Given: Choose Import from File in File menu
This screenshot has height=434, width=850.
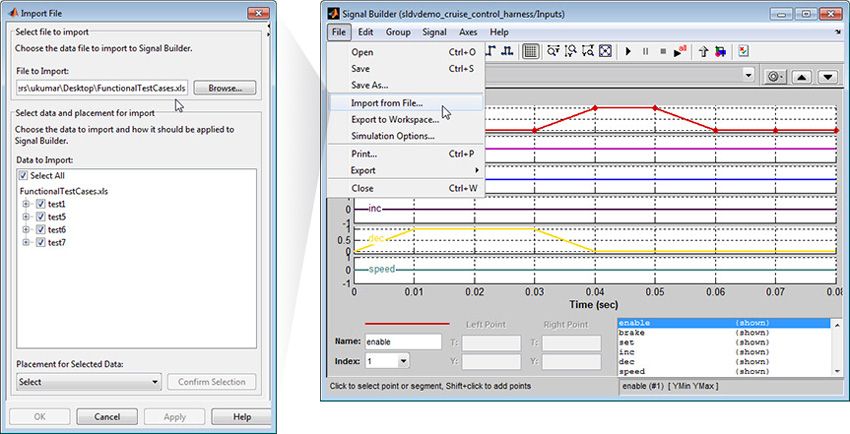Looking at the screenshot, I should 387,103.
